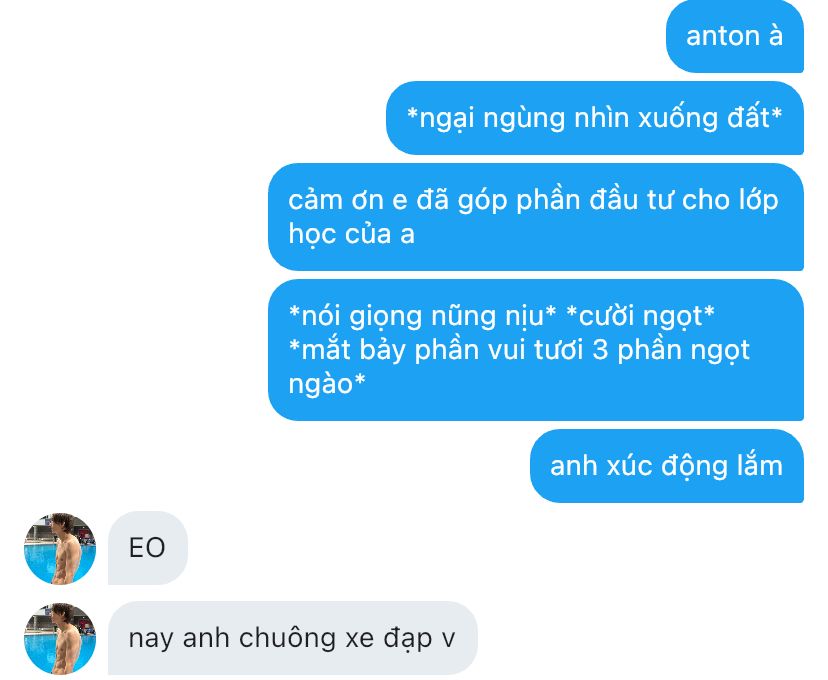Select the '*nói giọng nũng nịu*' message bubble
This screenshot has width=828, height=680.
[536, 350]
